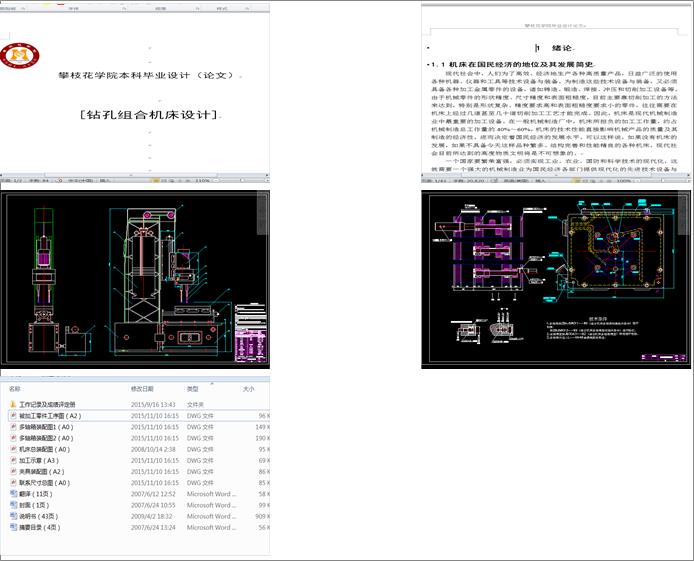Select file 摘要目录 (4页)
This screenshot has height=561, width=694.
point(39,527)
